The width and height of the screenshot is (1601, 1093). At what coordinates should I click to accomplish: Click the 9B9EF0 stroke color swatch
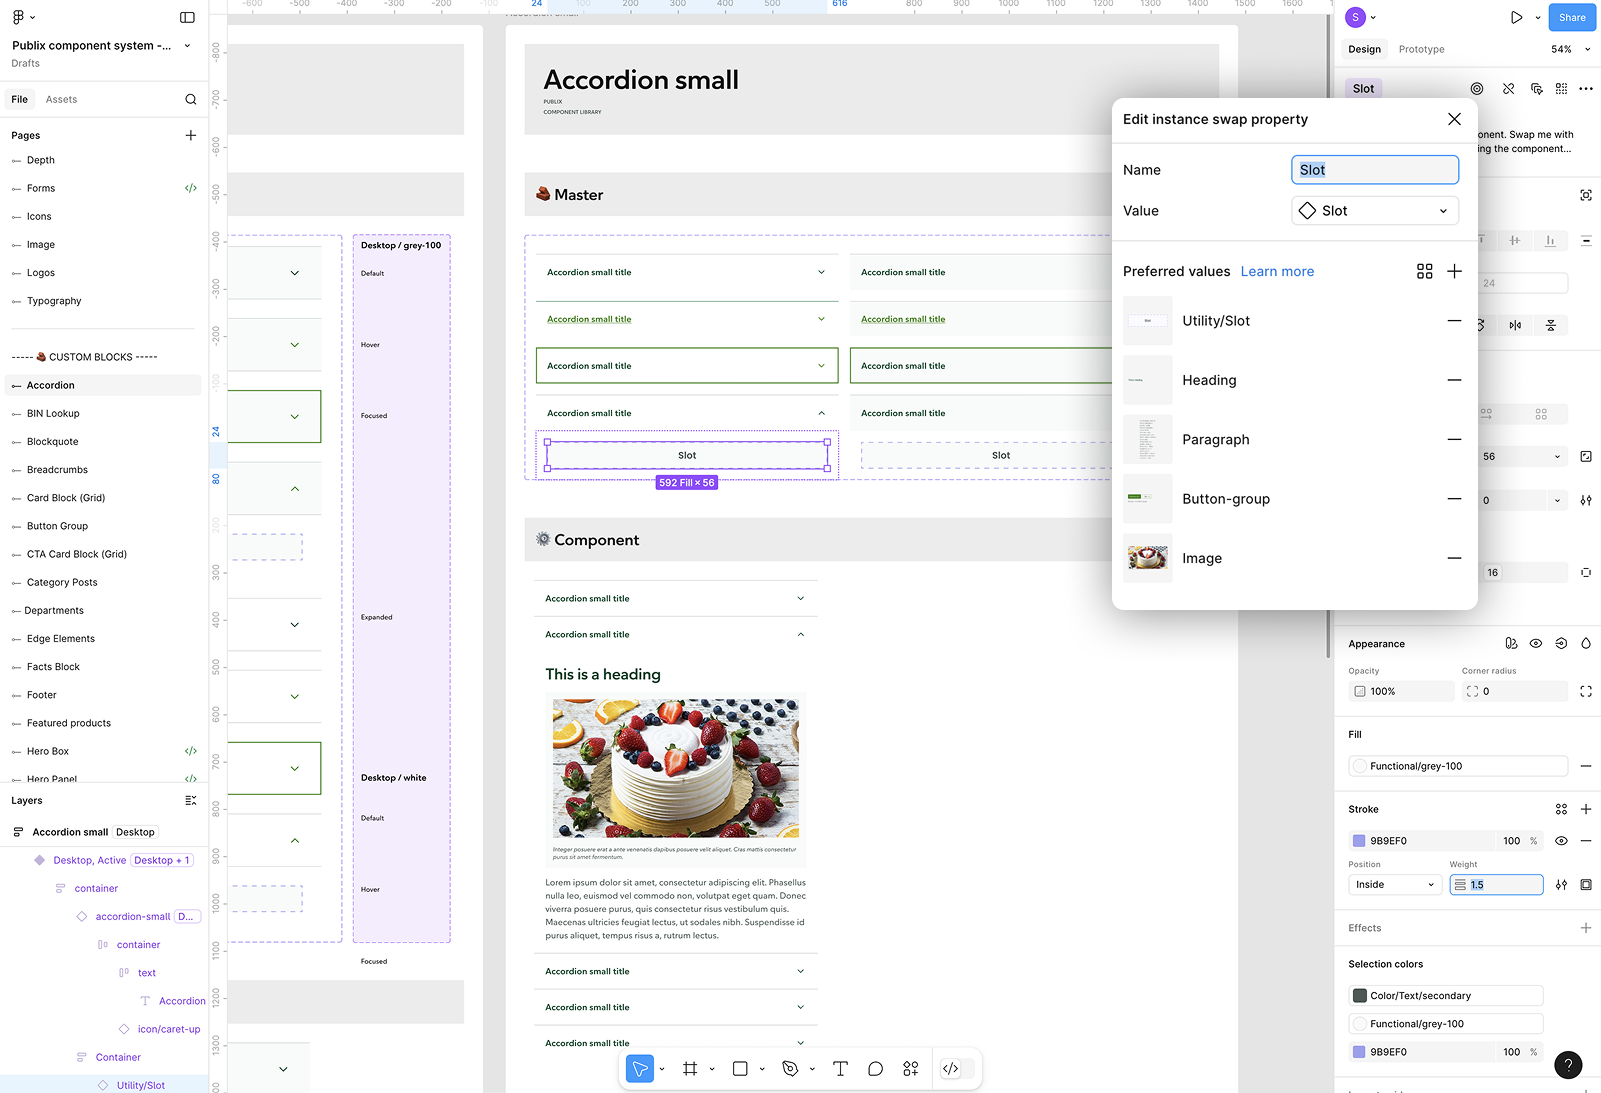[x=1359, y=841]
